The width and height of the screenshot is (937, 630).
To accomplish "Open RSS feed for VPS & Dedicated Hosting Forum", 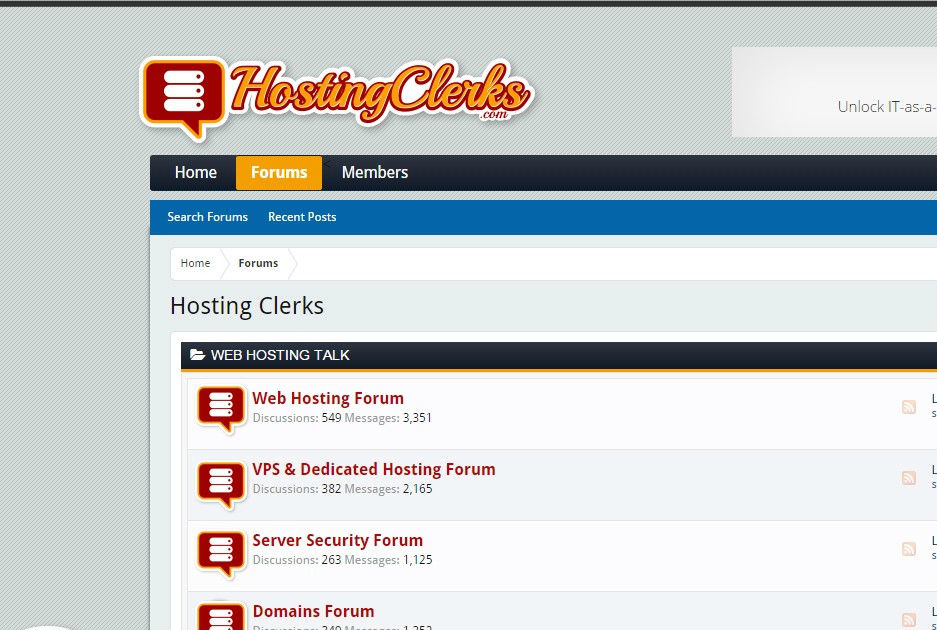I will pyautogui.click(x=908, y=478).
